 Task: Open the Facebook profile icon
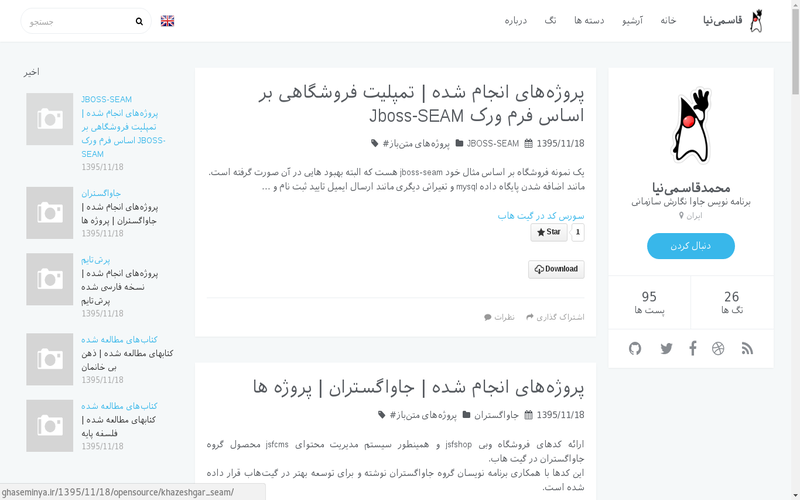pos(692,348)
